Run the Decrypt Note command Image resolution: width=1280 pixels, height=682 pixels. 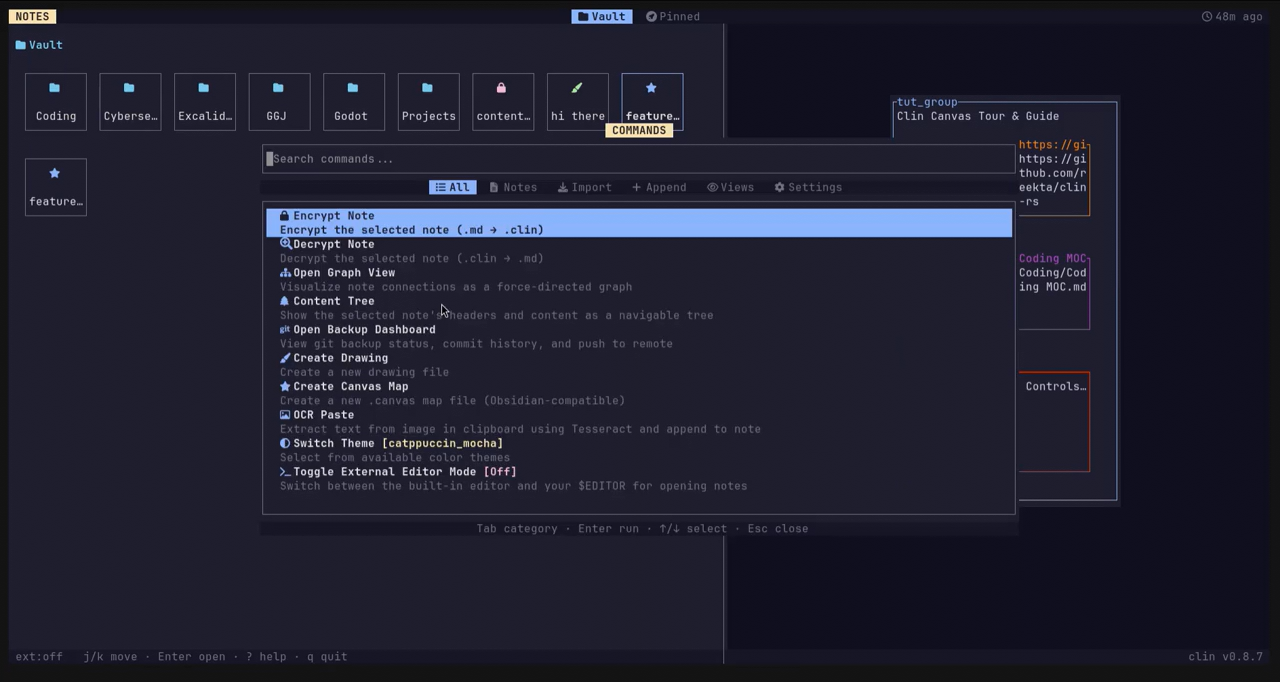point(639,251)
